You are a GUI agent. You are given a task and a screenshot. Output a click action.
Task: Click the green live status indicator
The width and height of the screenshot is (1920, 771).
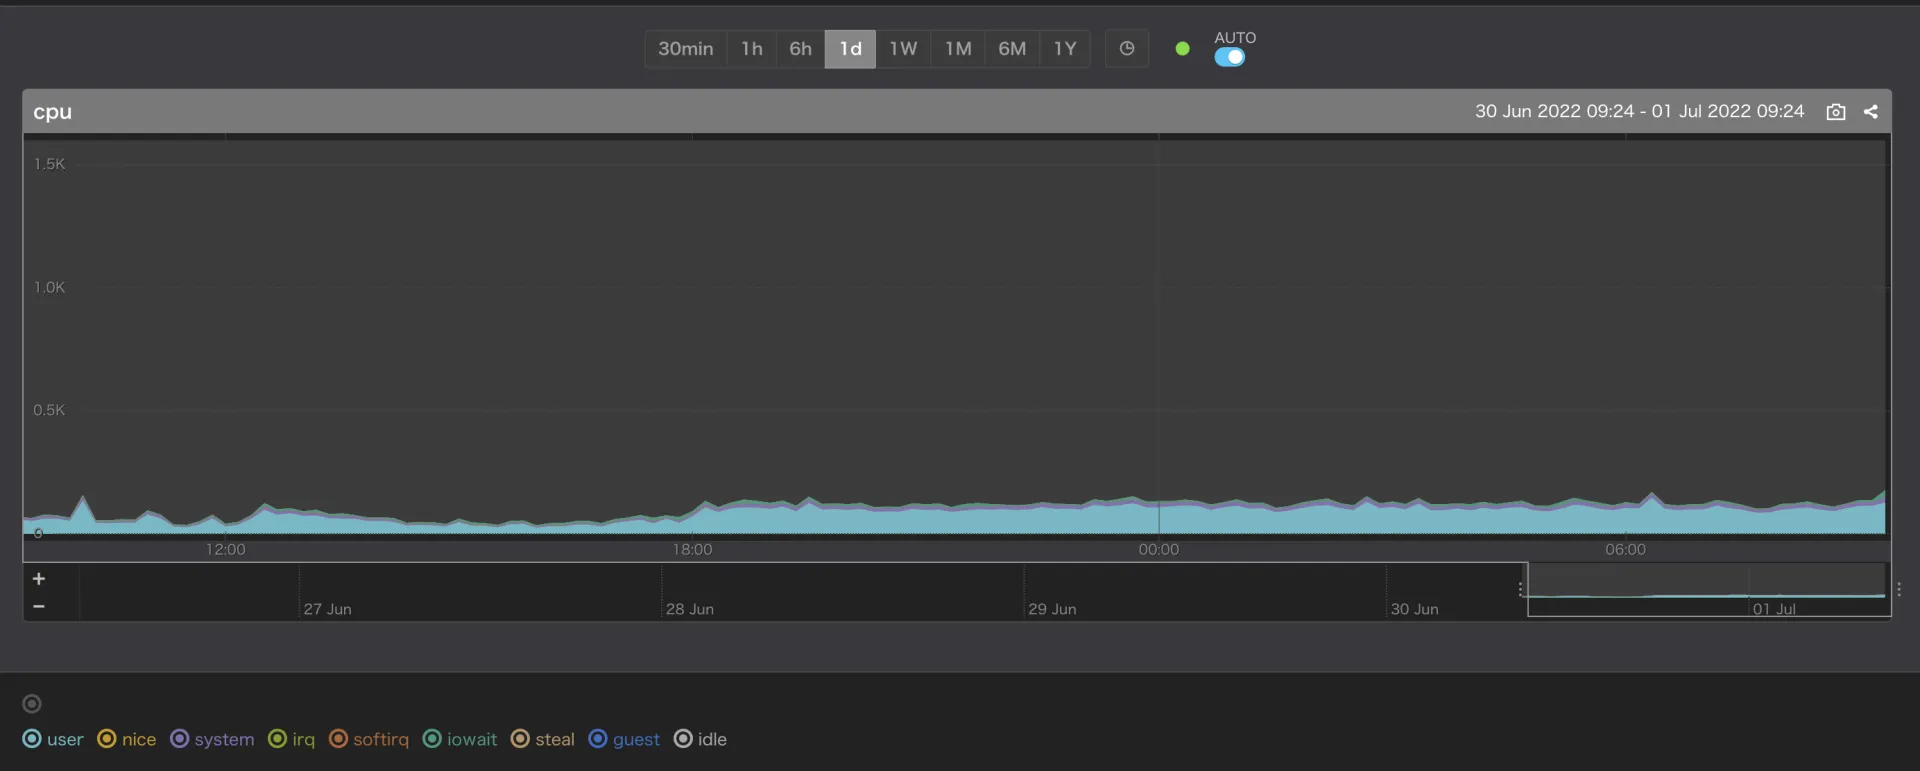(x=1182, y=49)
